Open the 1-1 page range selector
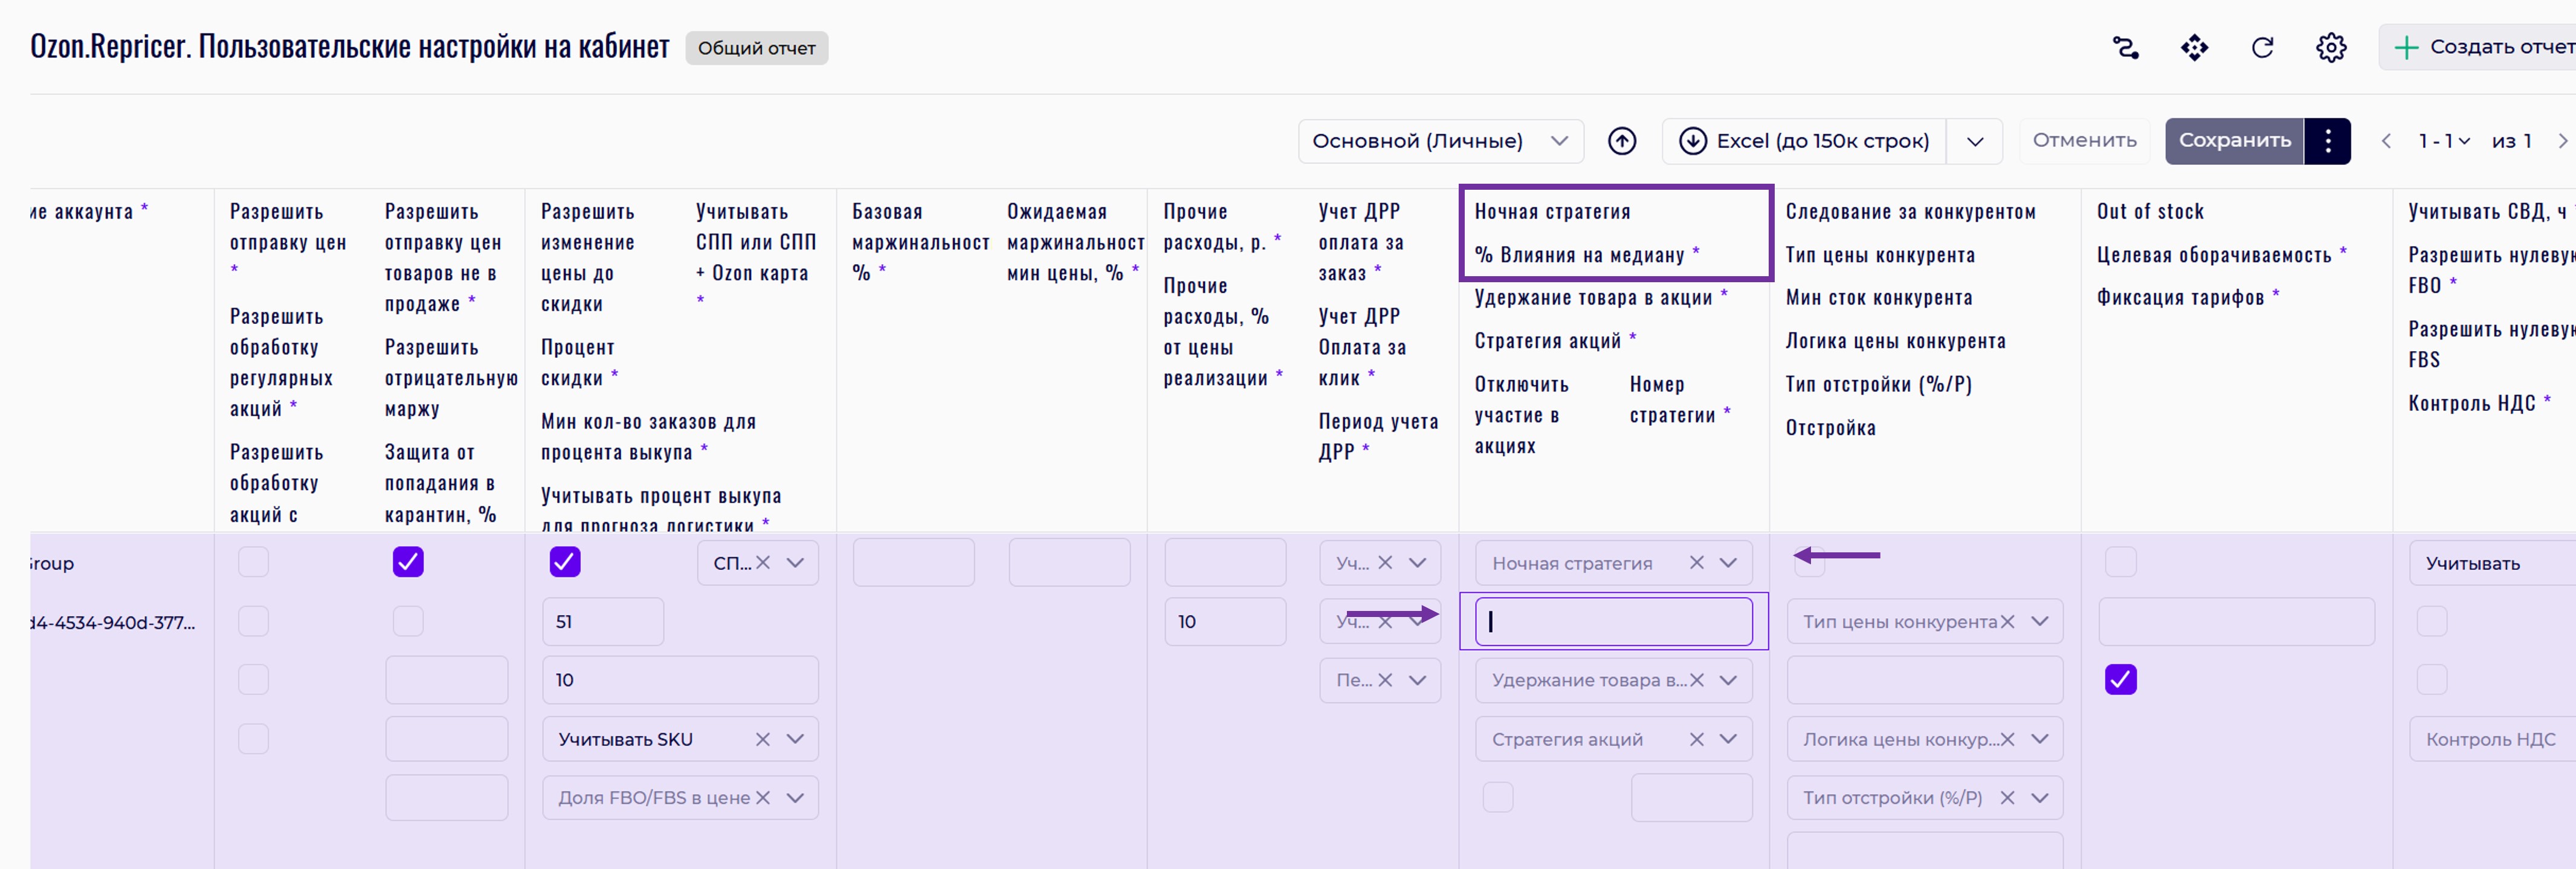This screenshot has width=2576, height=869. pyautogui.click(x=2443, y=141)
